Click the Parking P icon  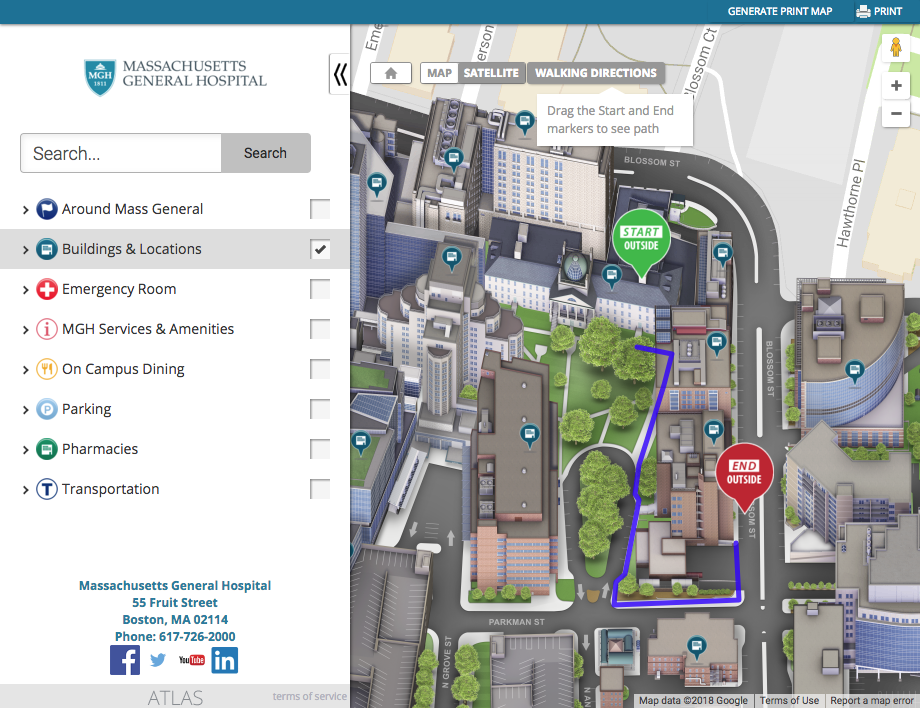[47, 409]
